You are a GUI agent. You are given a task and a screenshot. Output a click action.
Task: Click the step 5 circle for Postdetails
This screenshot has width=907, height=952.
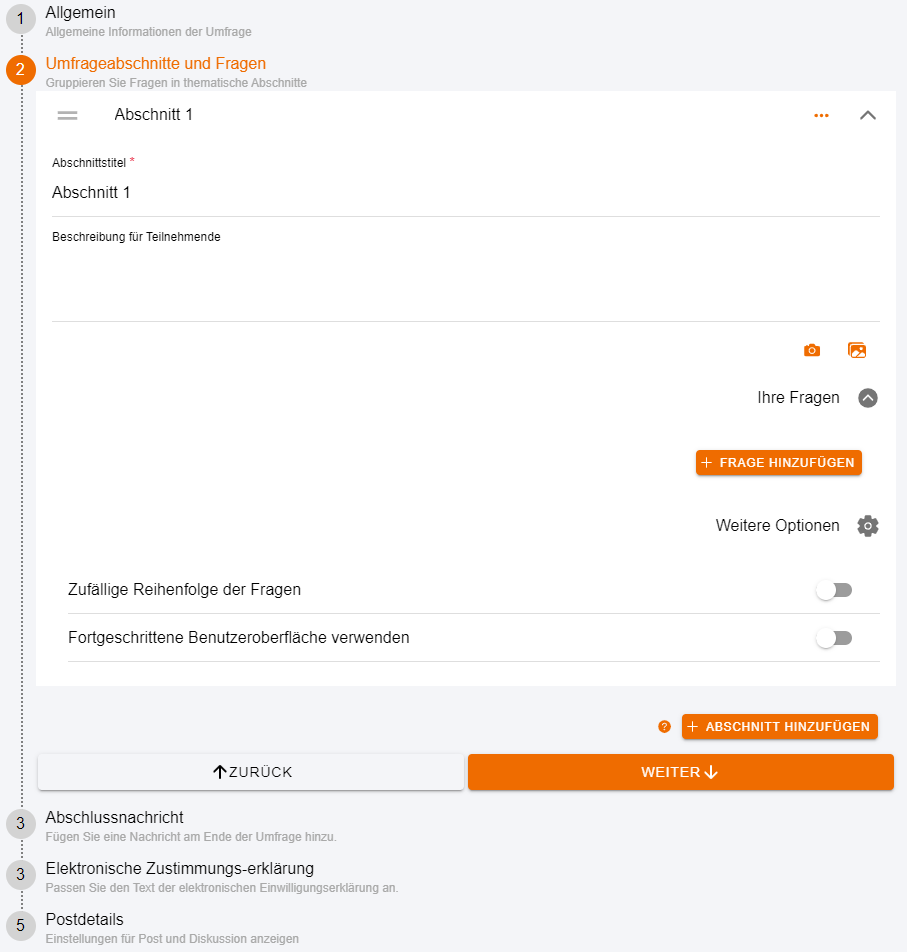tap(20, 926)
